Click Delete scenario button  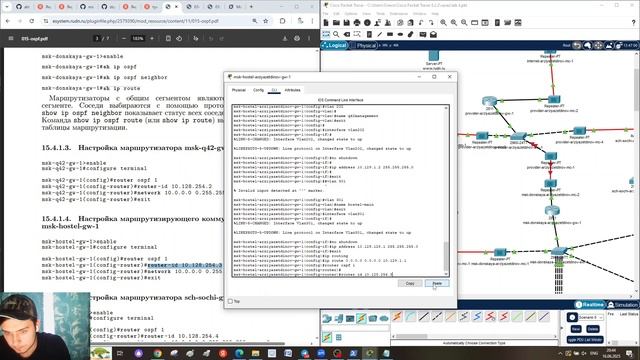[x=593, y=329]
